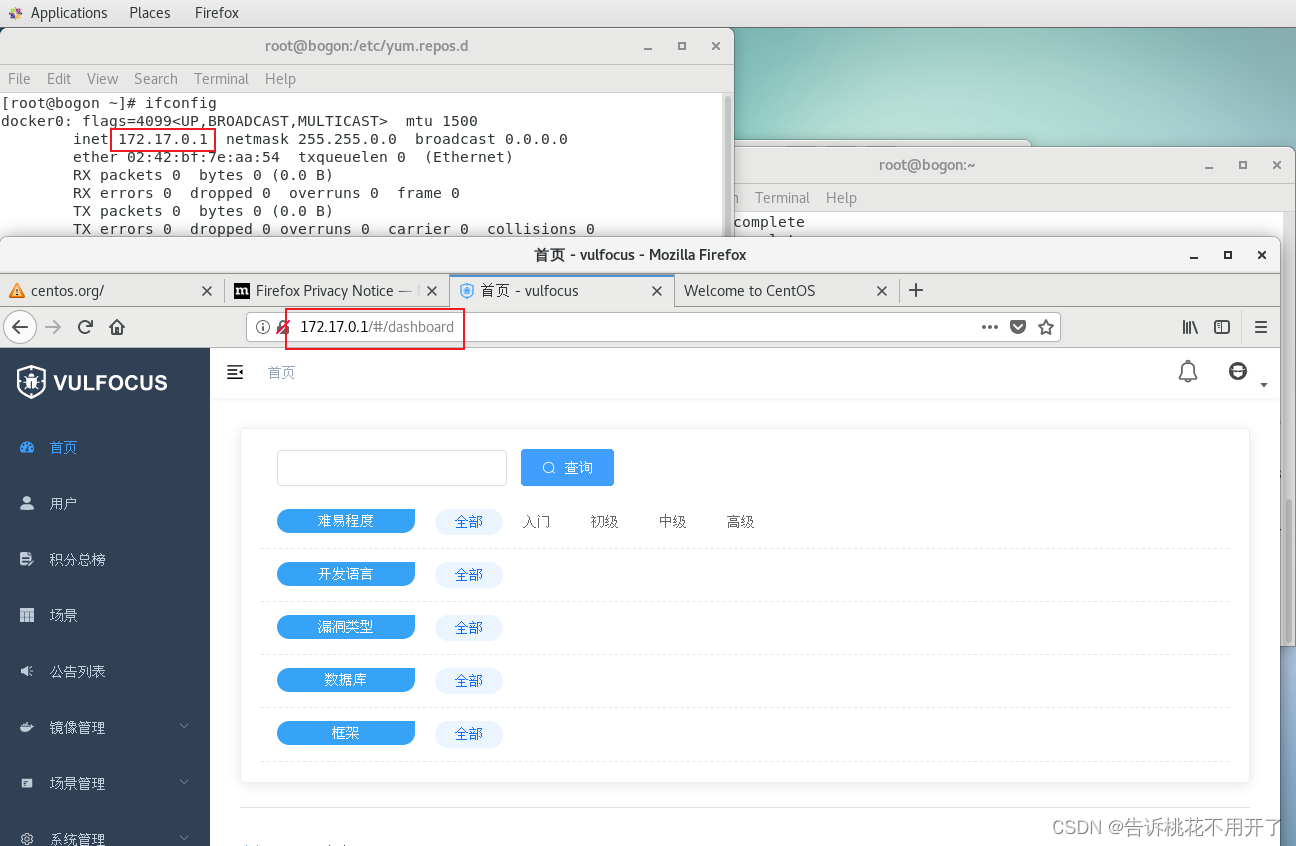Select 全部 for 开发语言
This screenshot has width=1296, height=846.
coord(469,574)
